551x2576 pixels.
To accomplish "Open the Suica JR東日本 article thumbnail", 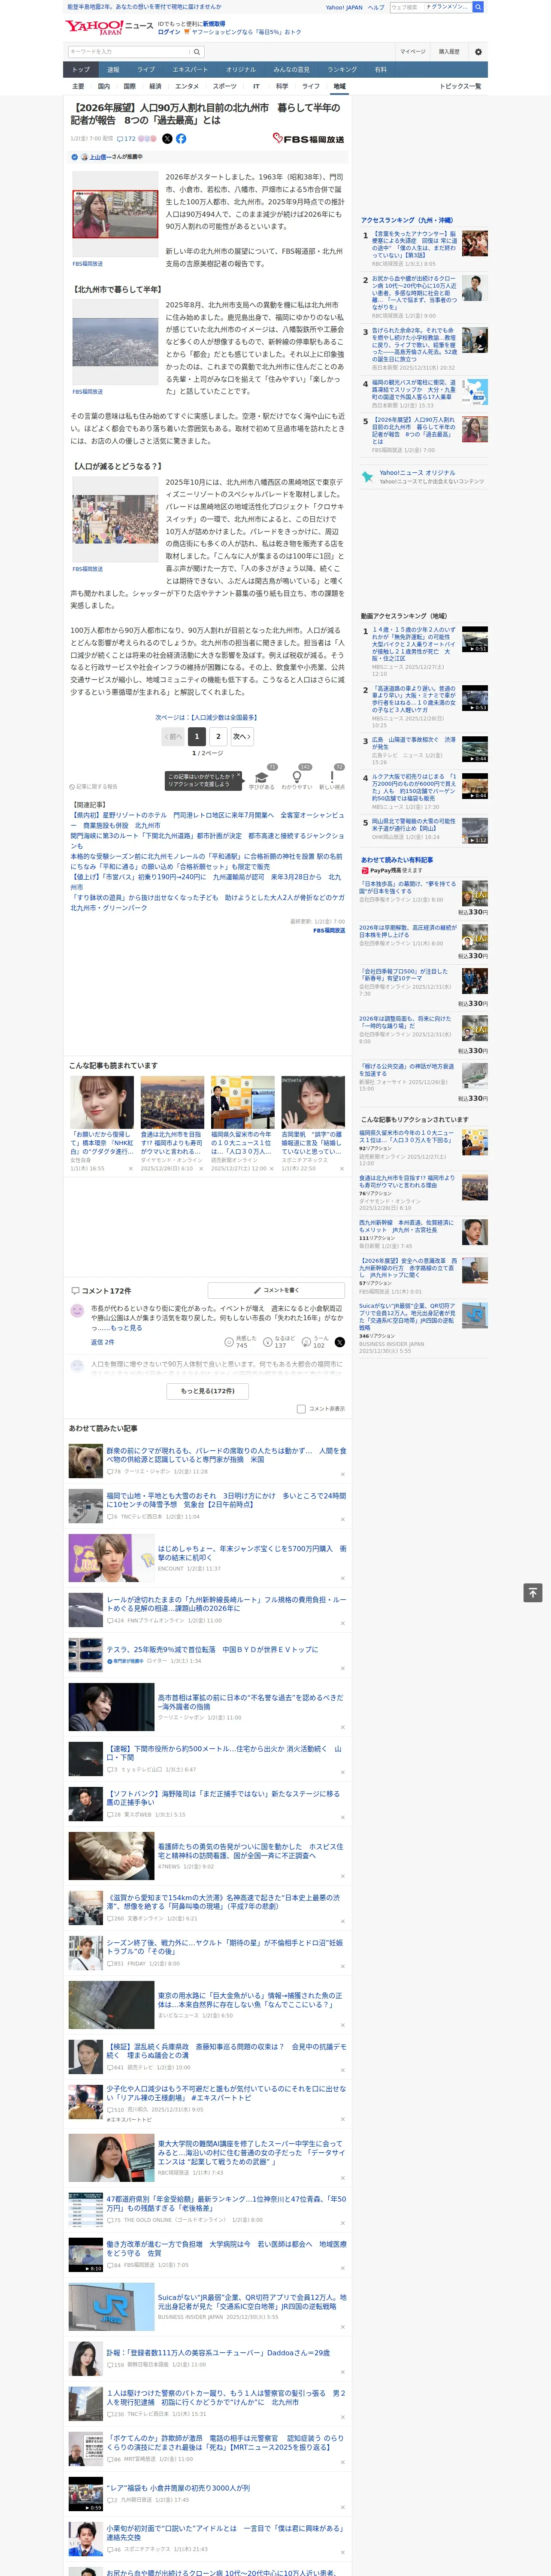I will point(111,2306).
